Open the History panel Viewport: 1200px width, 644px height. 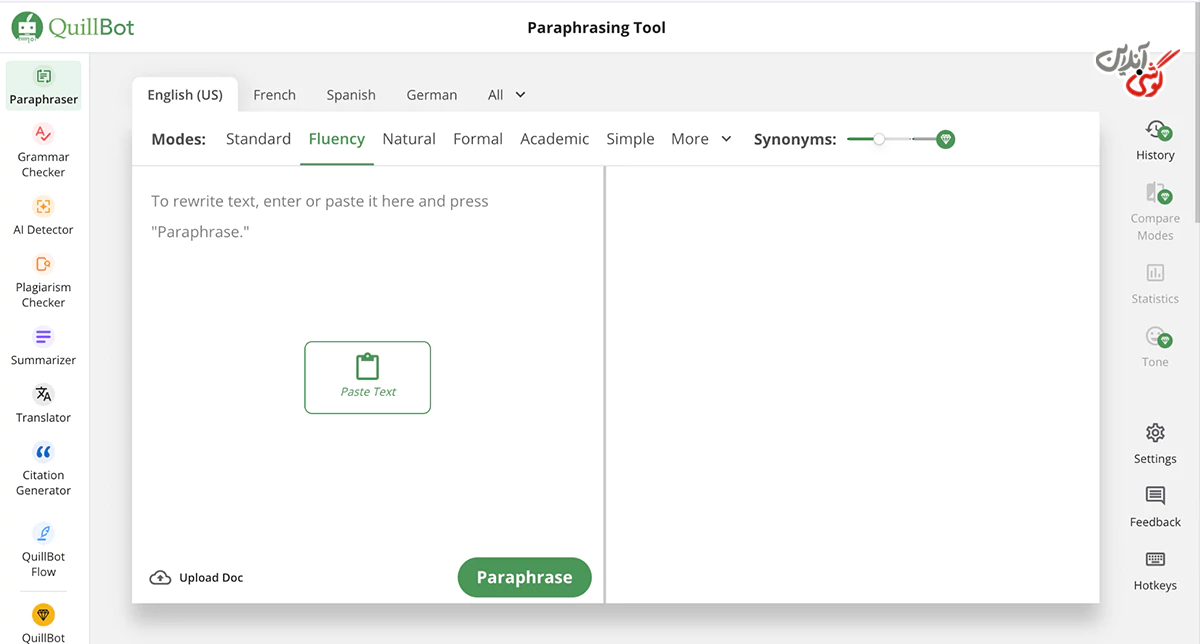pyautogui.click(x=1155, y=140)
